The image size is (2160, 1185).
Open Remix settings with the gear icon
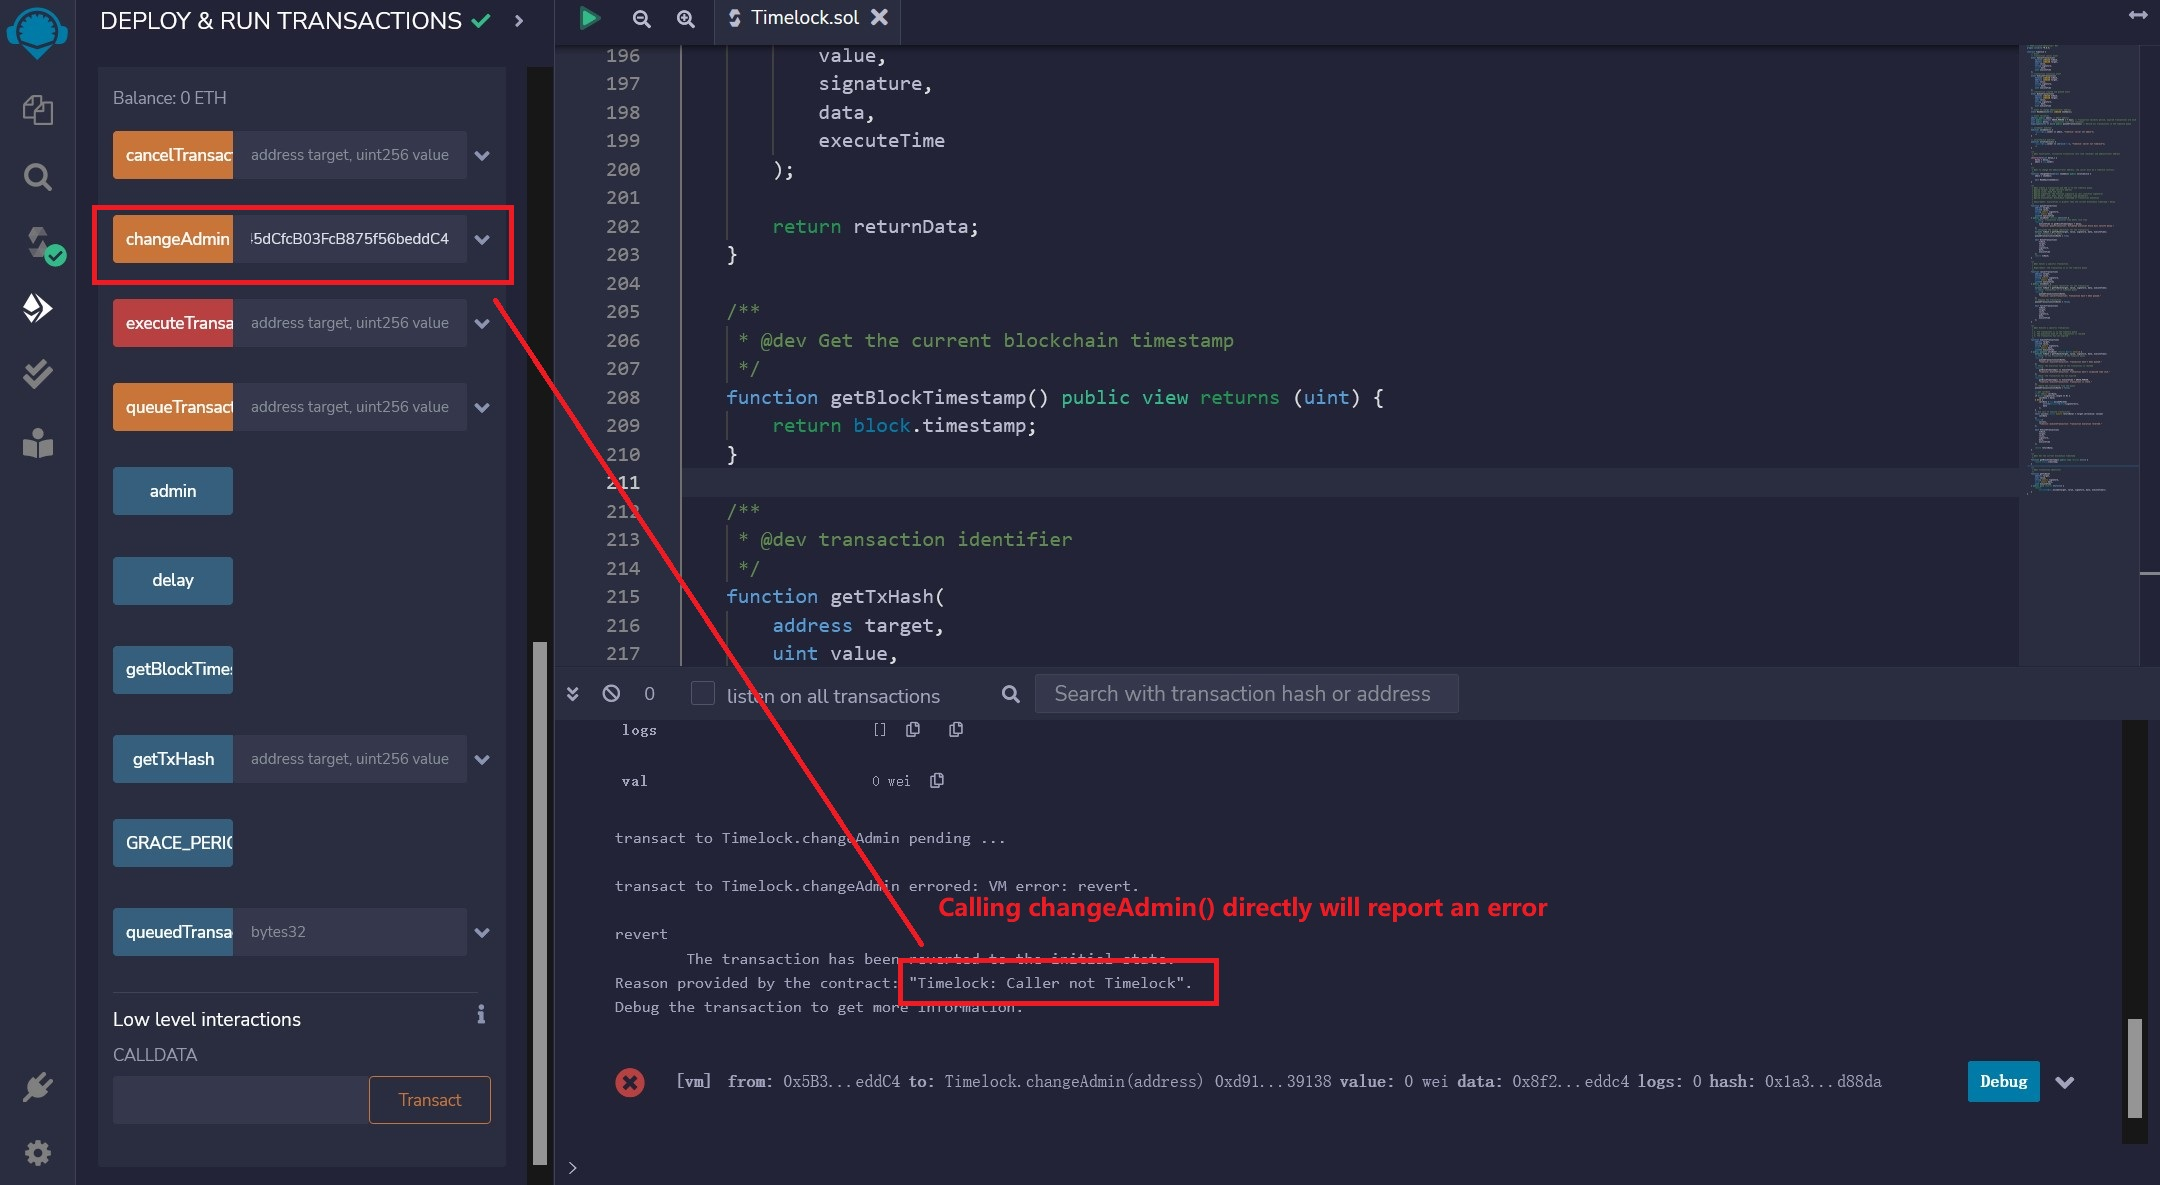click(38, 1152)
